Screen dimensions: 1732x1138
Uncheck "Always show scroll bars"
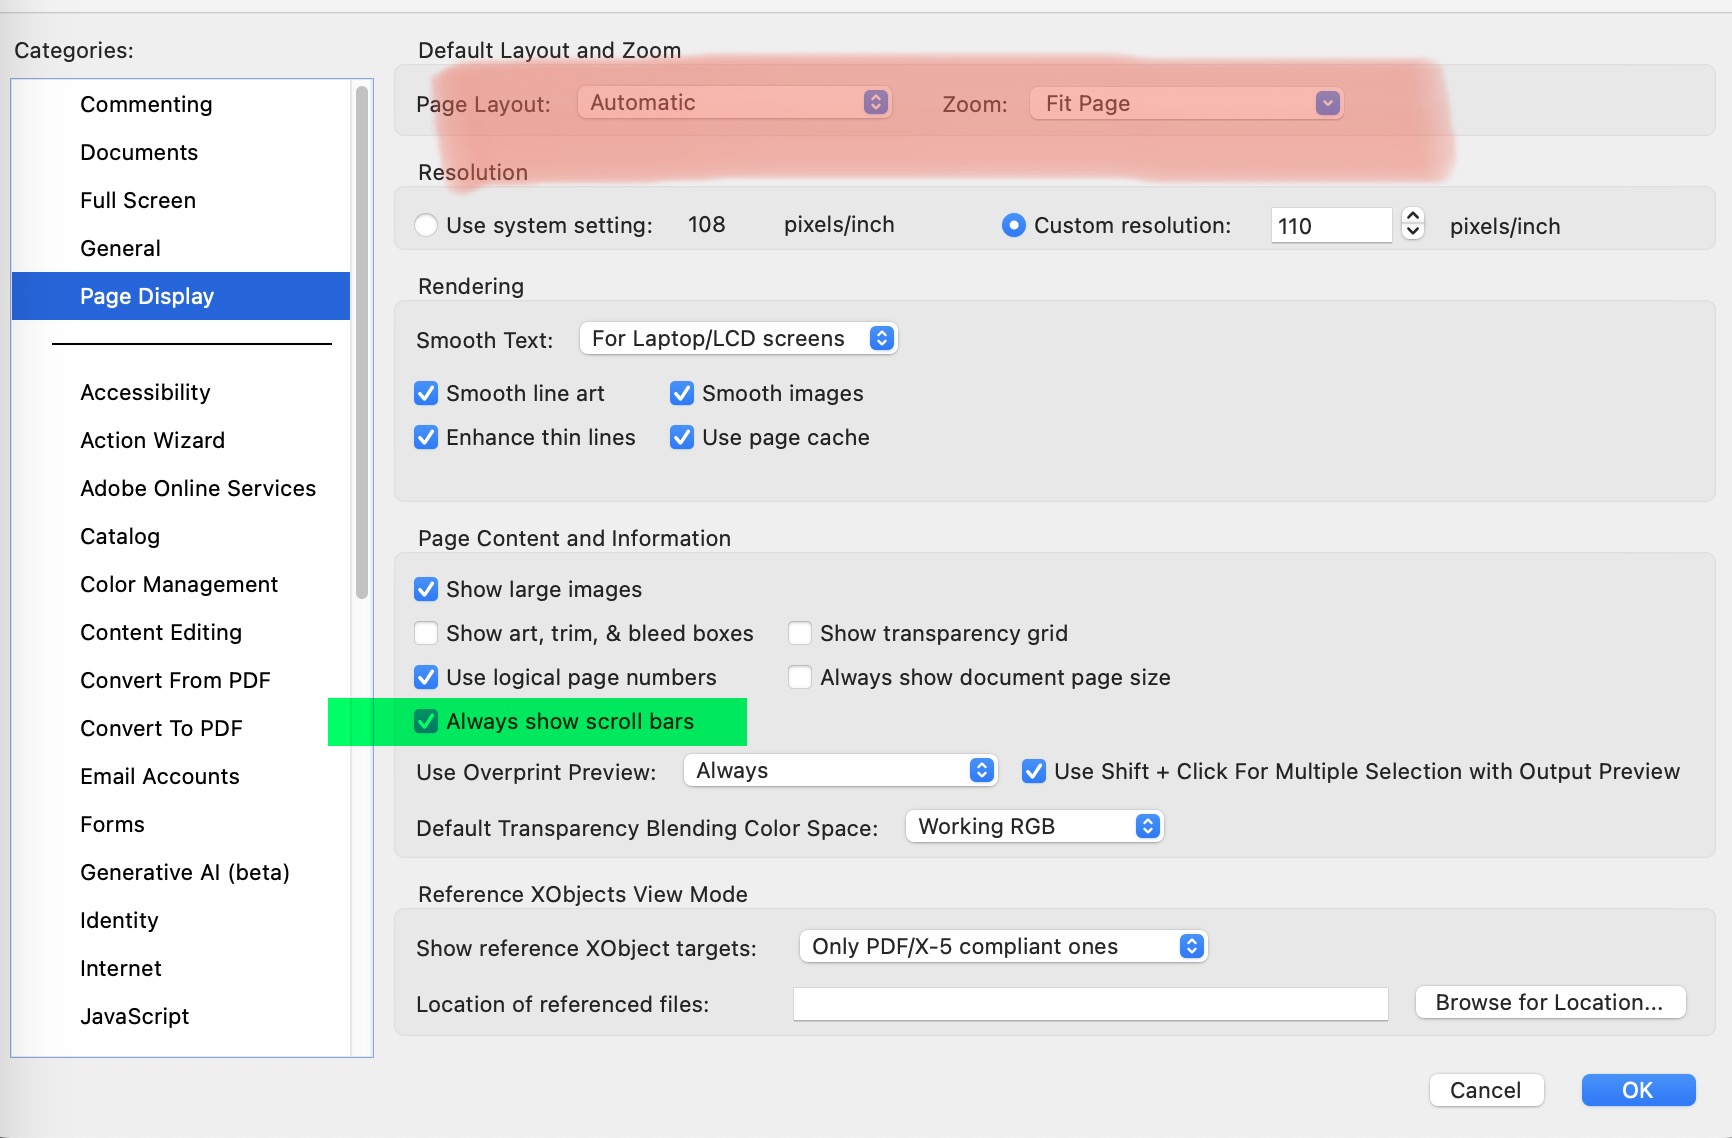coord(426,721)
